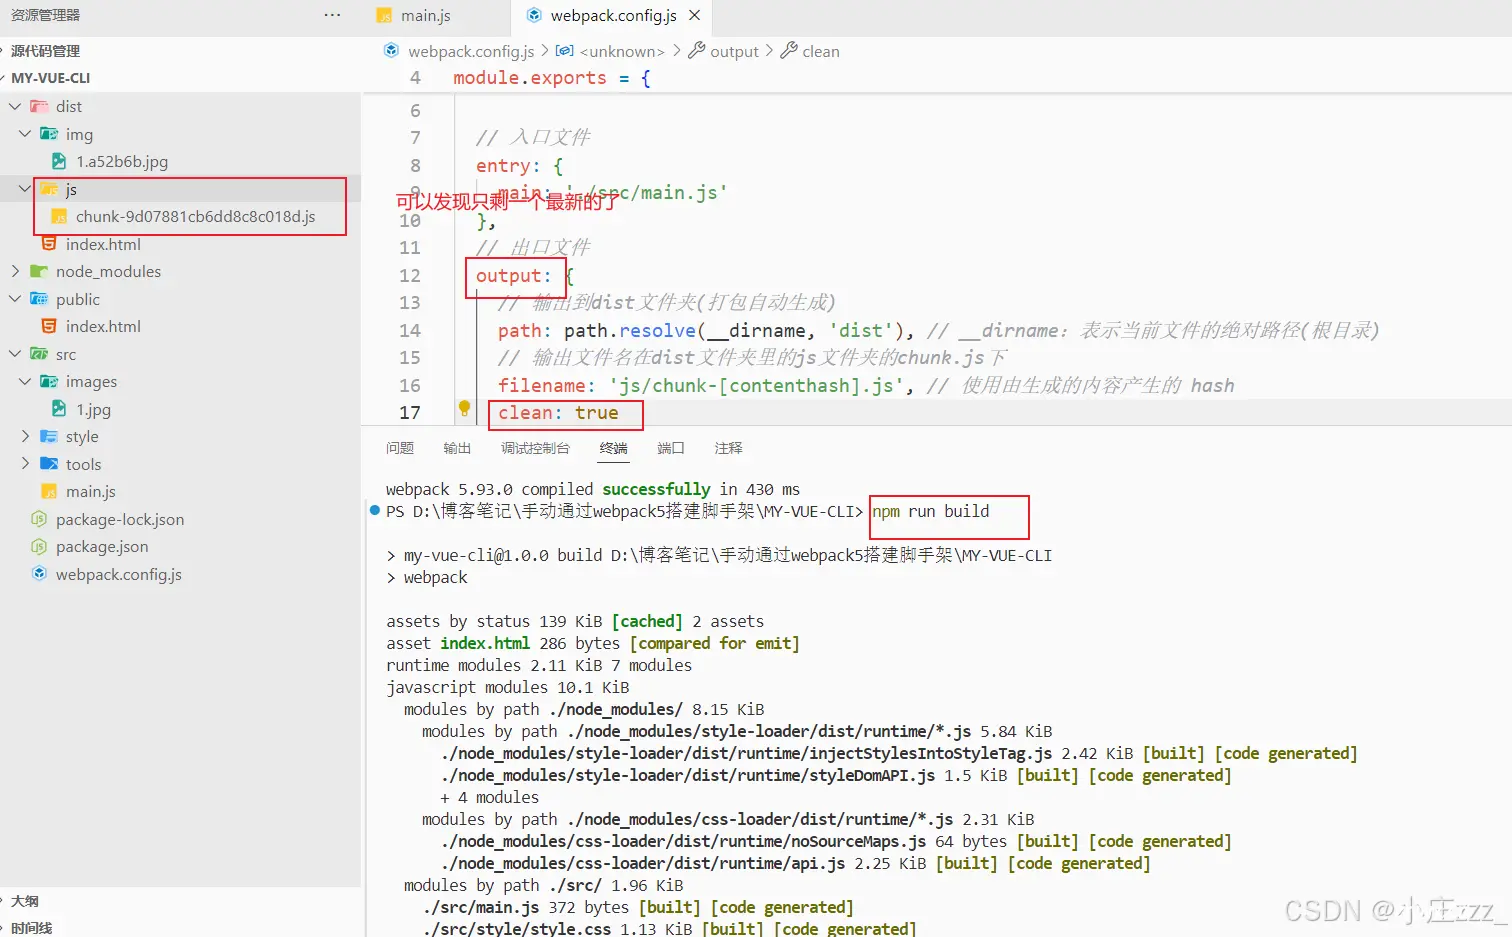Viewport: 1512px width, 937px height.
Task: Collapse the img folder chevron
Action: [25, 134]
